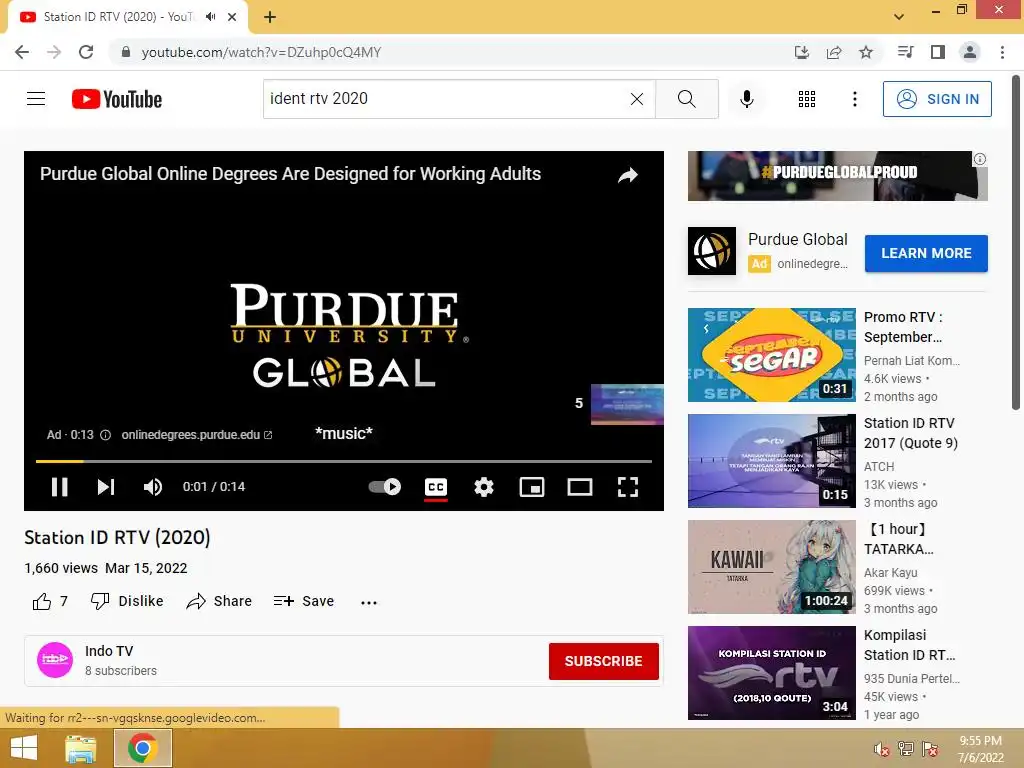
Task: Click the video progress bar
Action: point(344,461)
